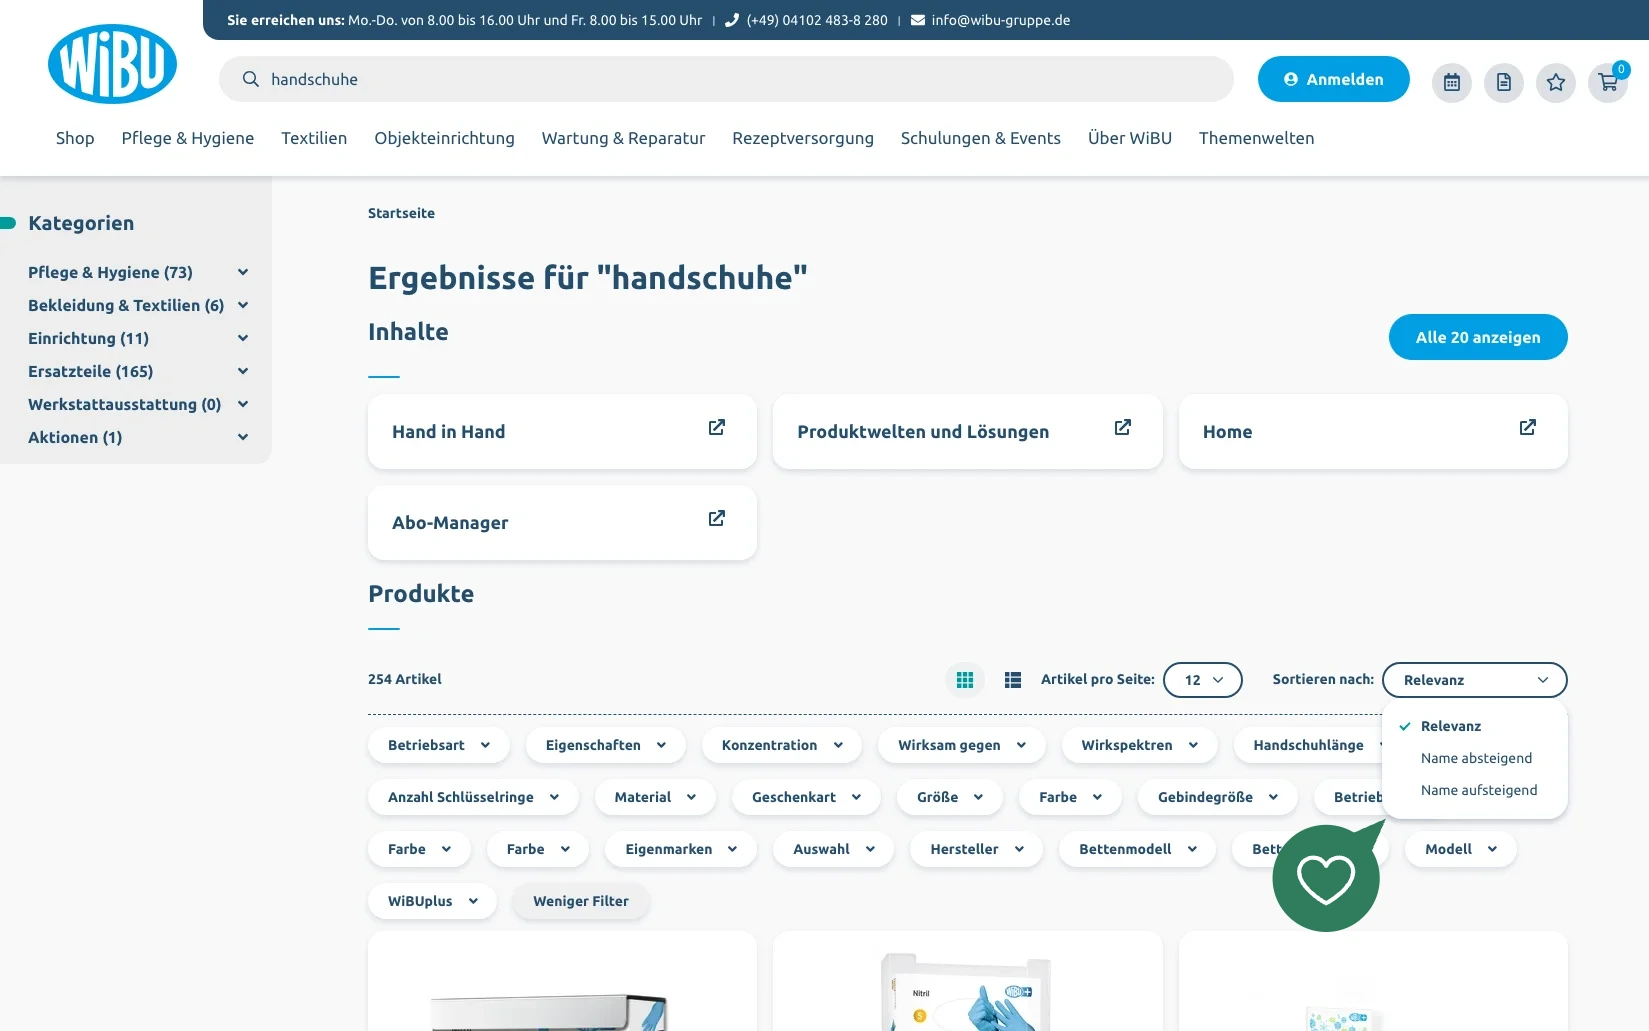Open Bettenmodell filter dropdown
The image size is (1649, 1031).
(1138, 849)
